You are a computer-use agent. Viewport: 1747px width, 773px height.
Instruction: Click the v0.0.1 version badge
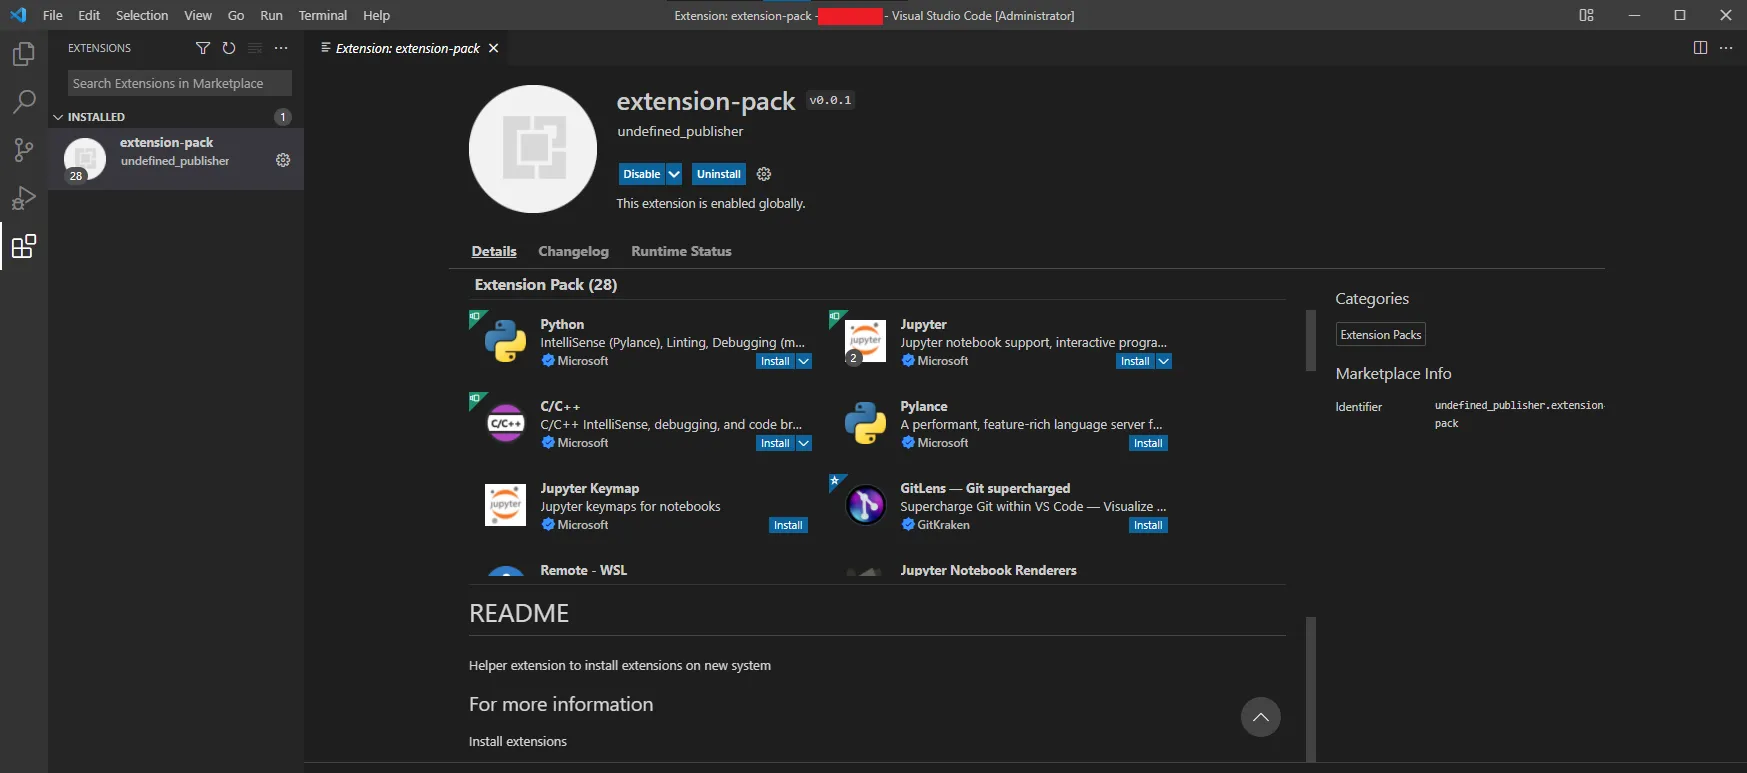click(x=830, y=100)
